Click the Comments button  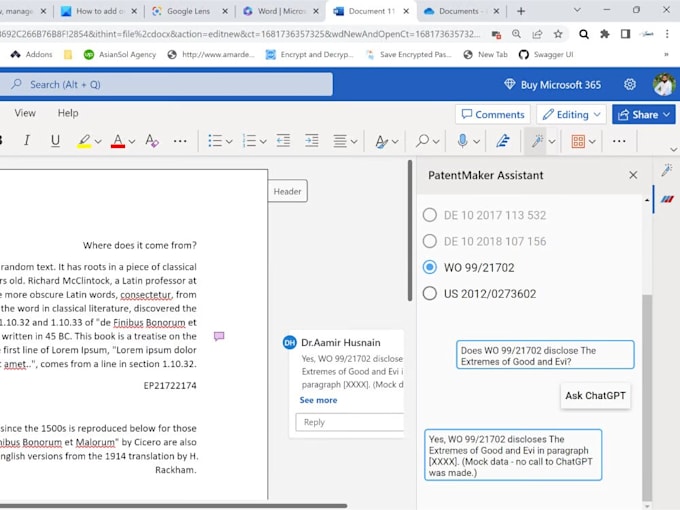[493, 114]
